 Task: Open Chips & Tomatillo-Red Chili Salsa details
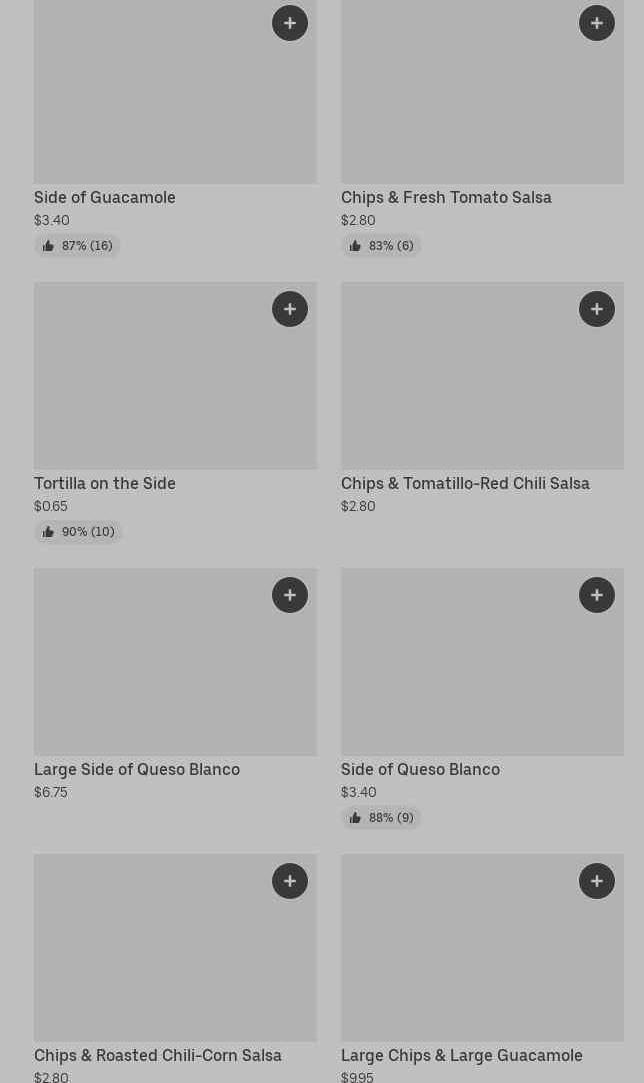click(465, 484)
